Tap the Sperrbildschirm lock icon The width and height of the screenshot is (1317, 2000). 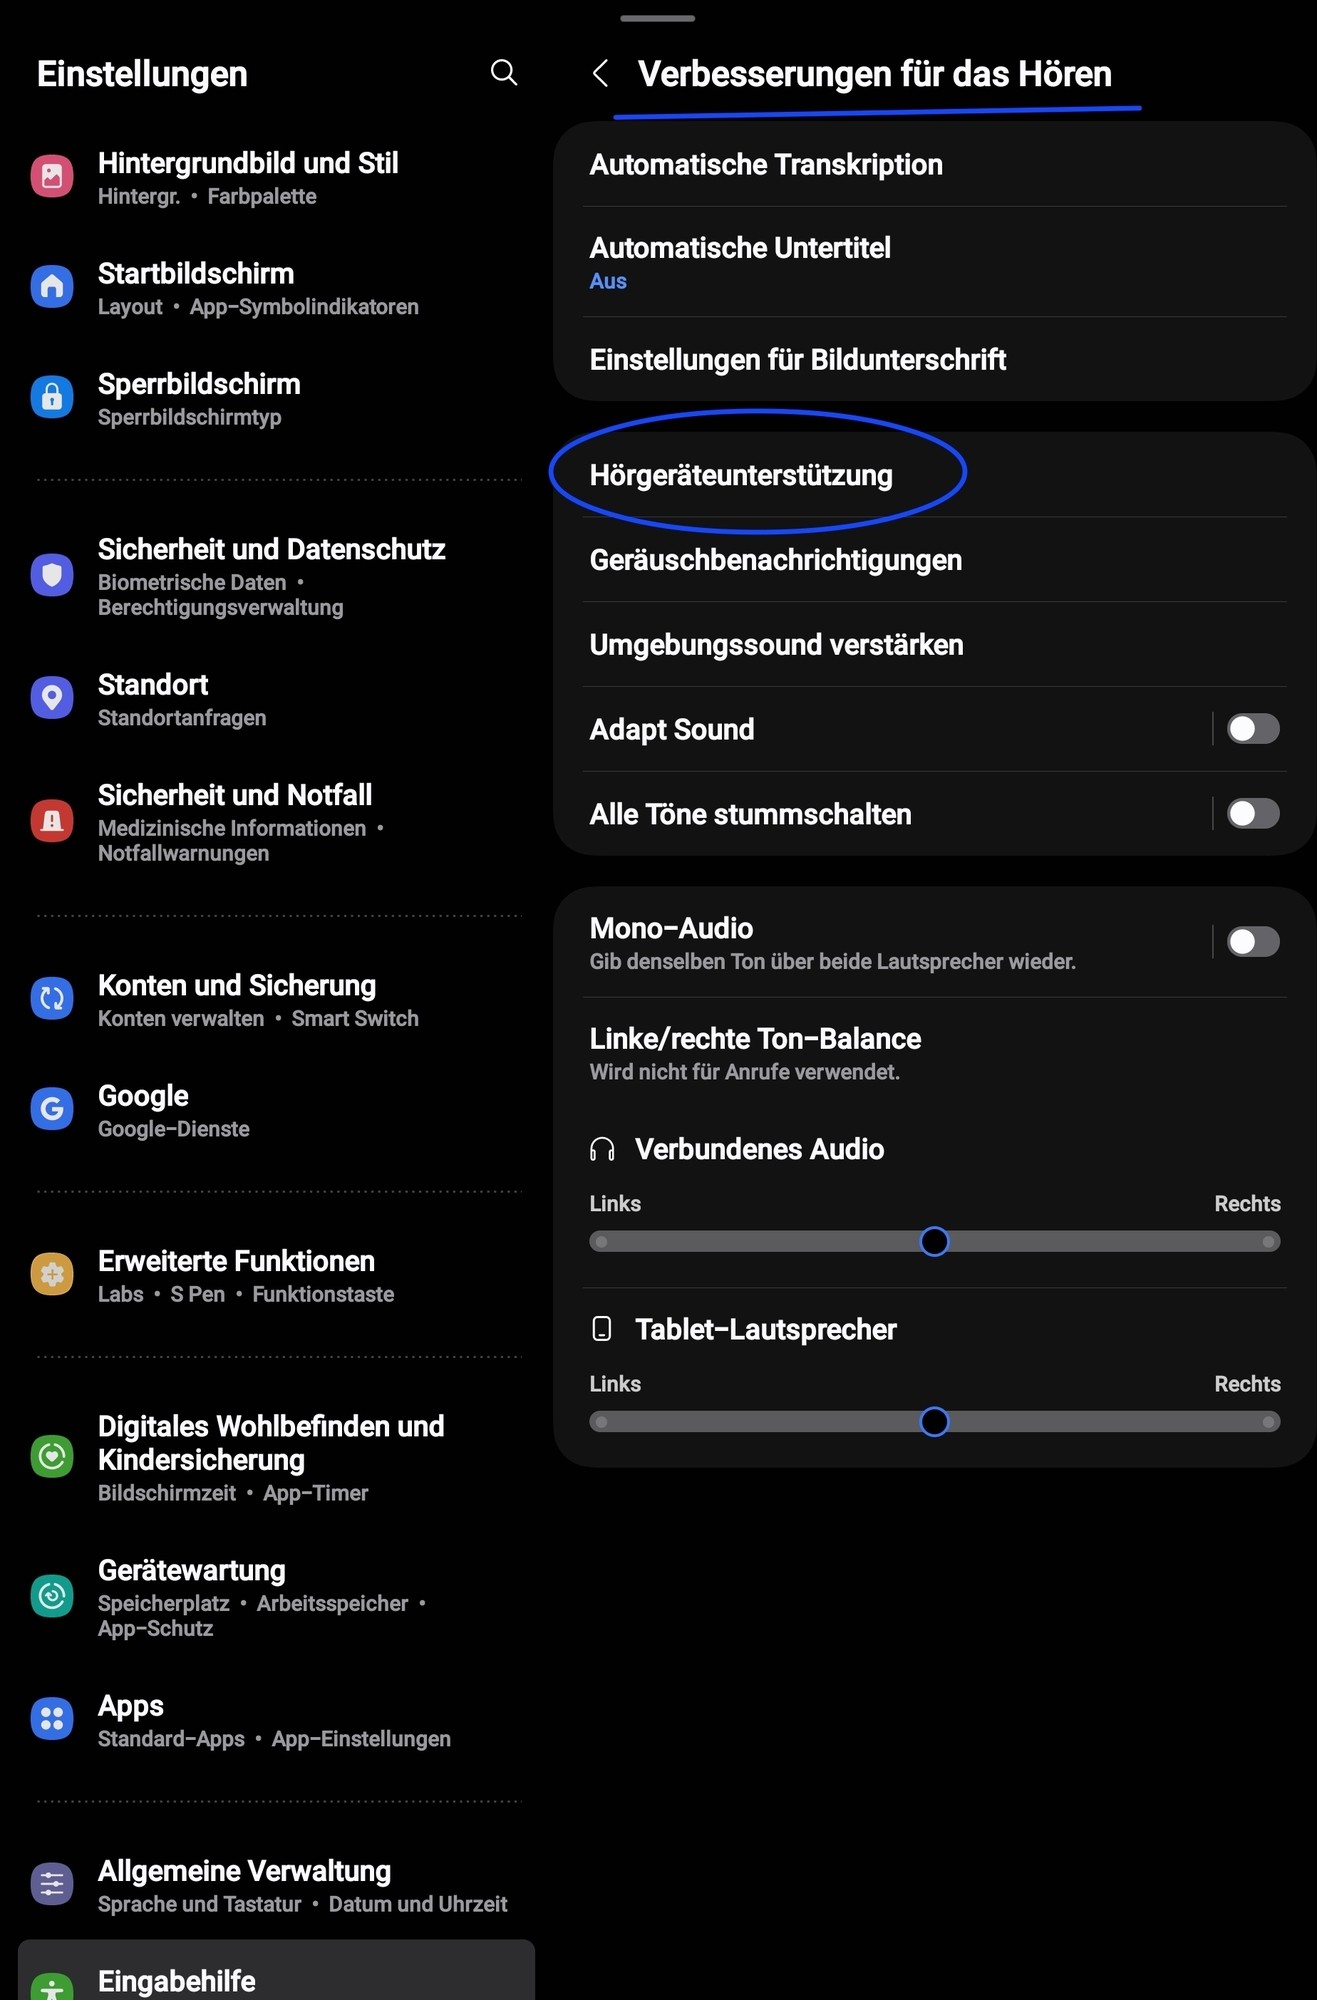(52, 397)
